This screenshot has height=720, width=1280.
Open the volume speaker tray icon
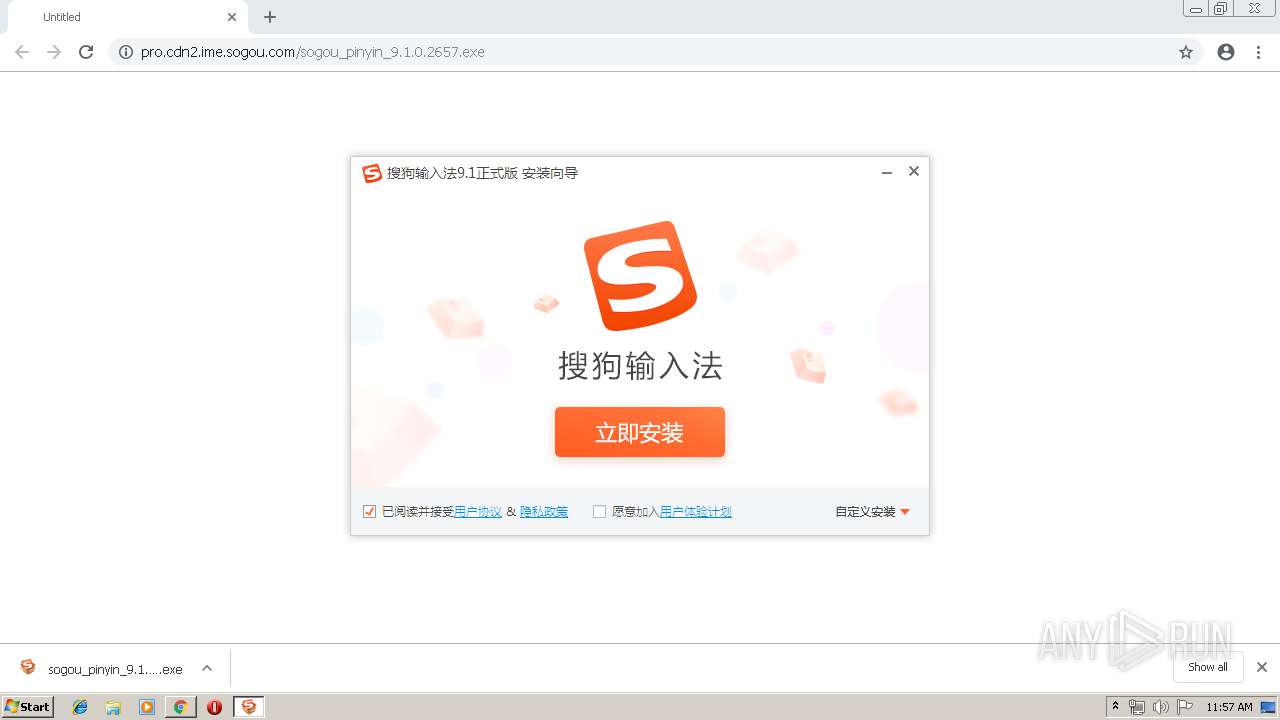tap(1160, 707)
